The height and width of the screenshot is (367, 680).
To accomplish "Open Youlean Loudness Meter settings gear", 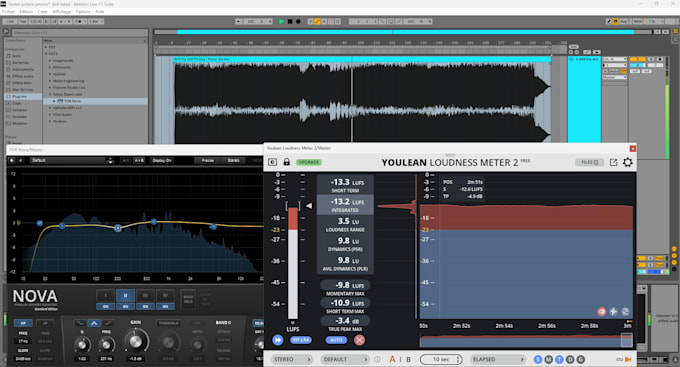I will tap(628, 162).
